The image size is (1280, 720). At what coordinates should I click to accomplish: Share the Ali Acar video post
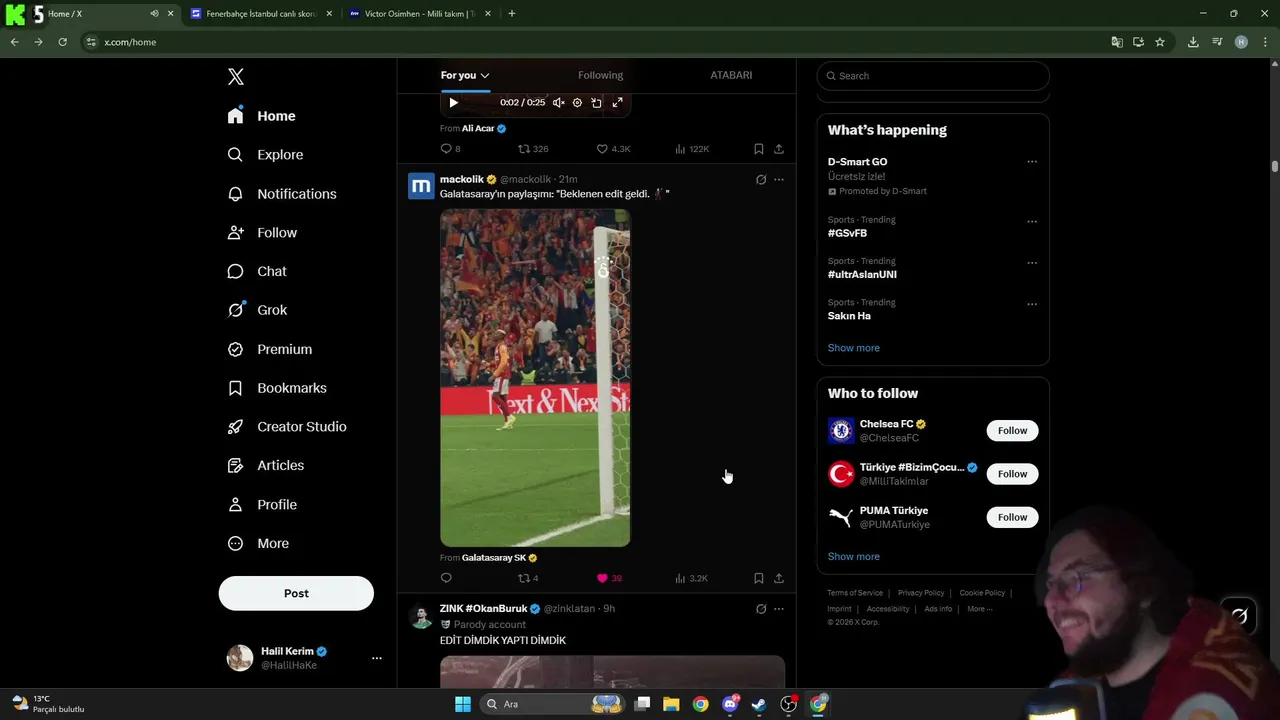779,149
